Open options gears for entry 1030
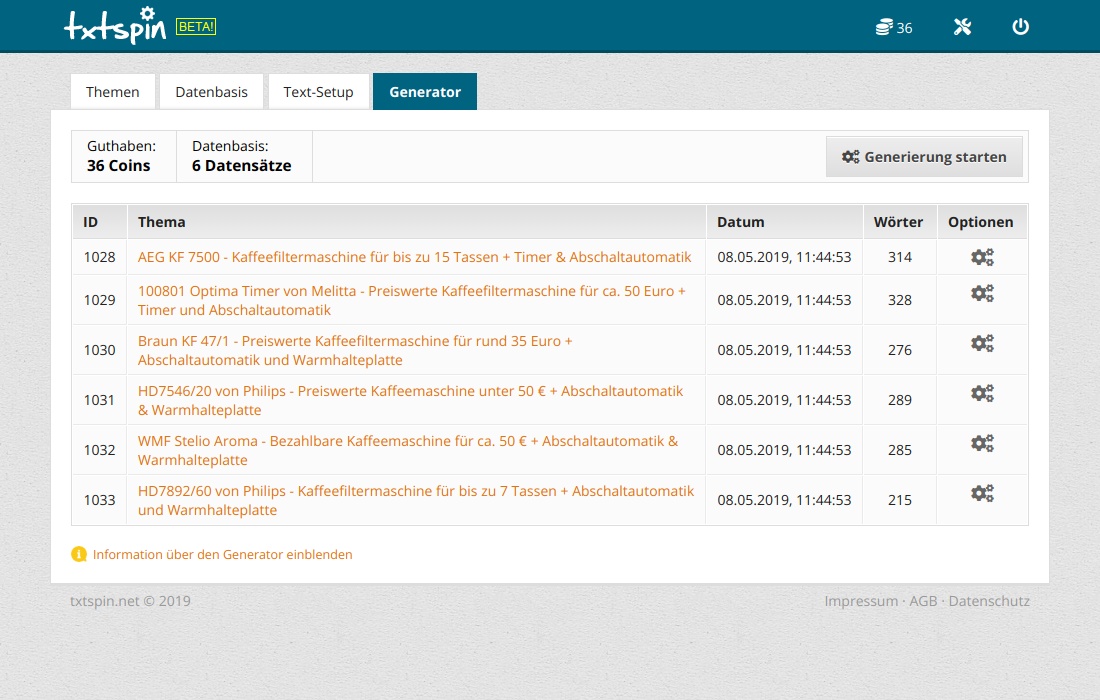Viewport: 1100px width, 700px height. (x=982, y=343)
